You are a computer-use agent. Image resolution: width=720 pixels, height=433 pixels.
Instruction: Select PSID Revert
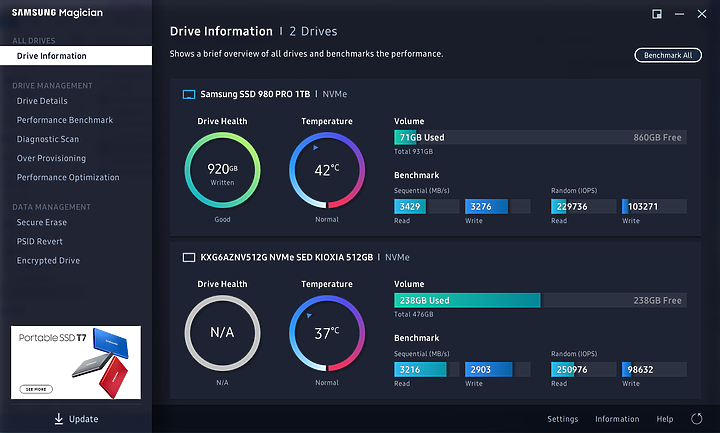pos(39,242)
